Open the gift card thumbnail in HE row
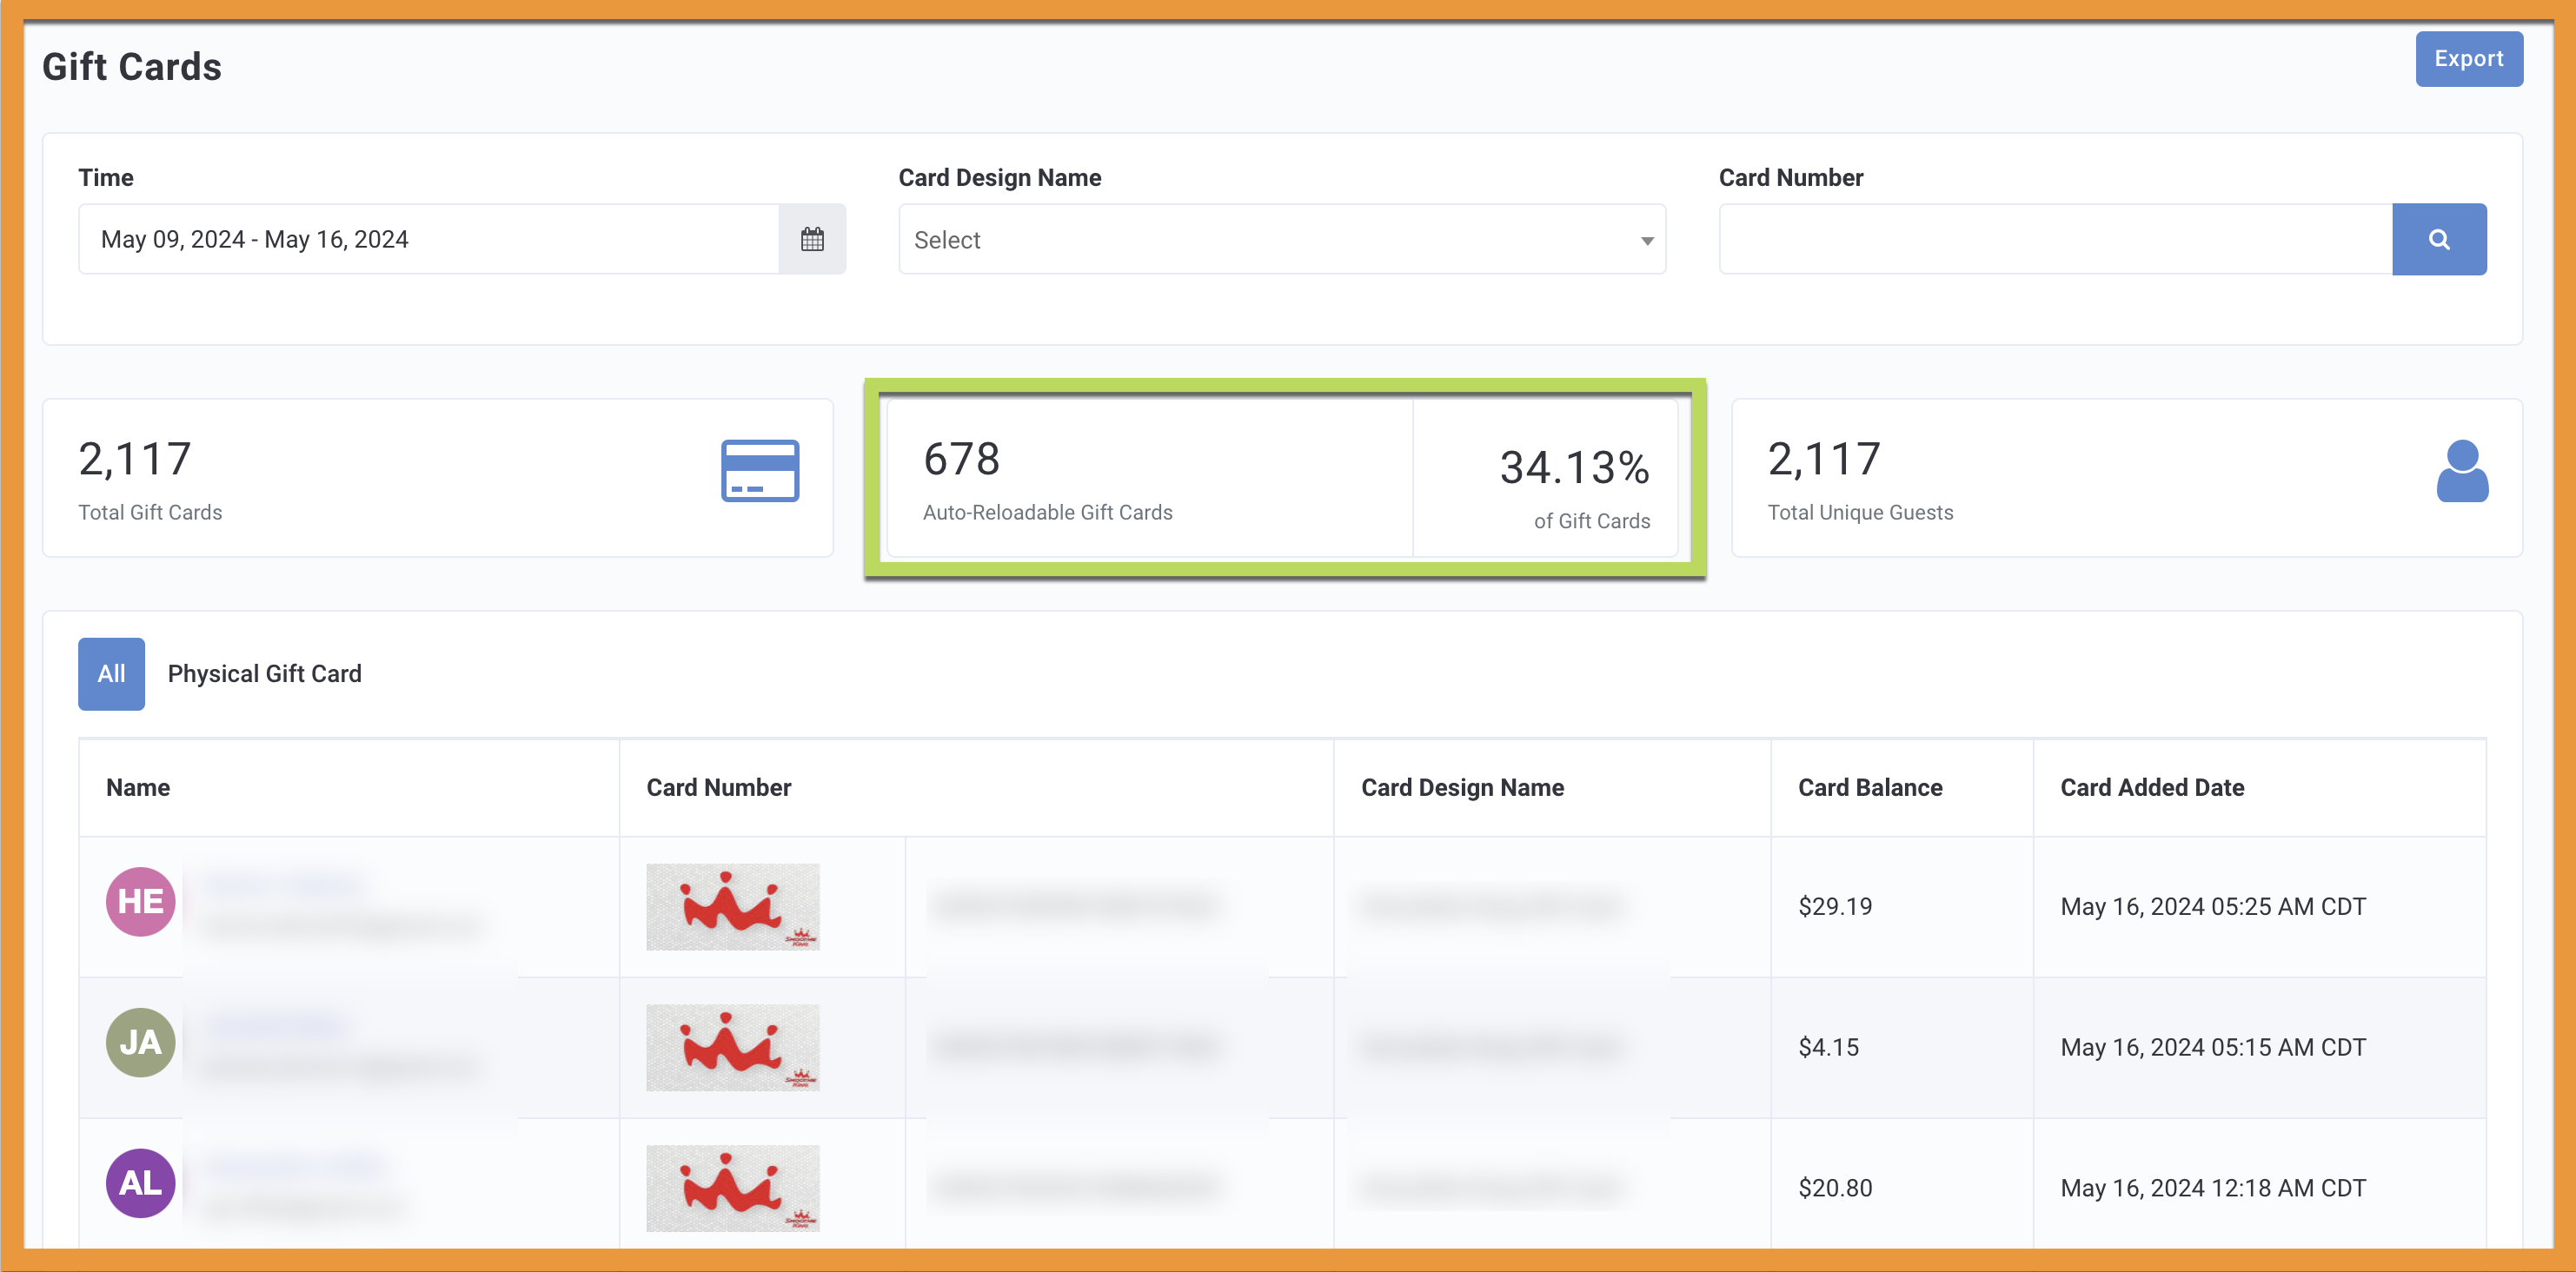The width and height of the screenshot is (2576, 1272). coord(733,907)
